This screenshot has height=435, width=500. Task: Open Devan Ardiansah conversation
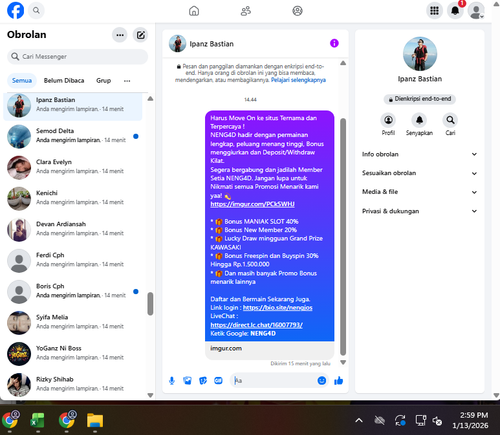tap(73, 230)
